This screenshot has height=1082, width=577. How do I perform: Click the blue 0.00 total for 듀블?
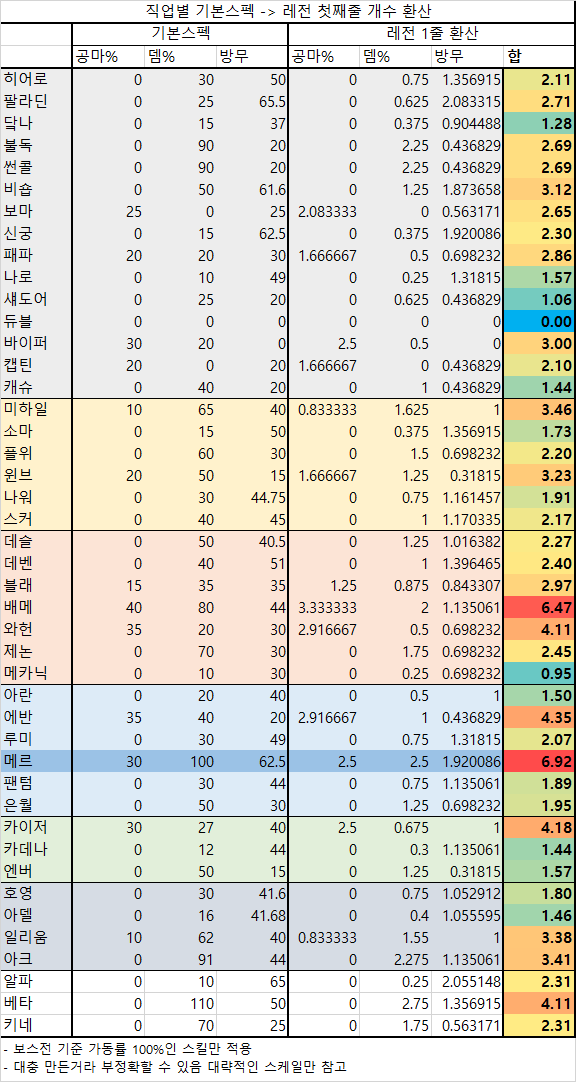point(539,322)
